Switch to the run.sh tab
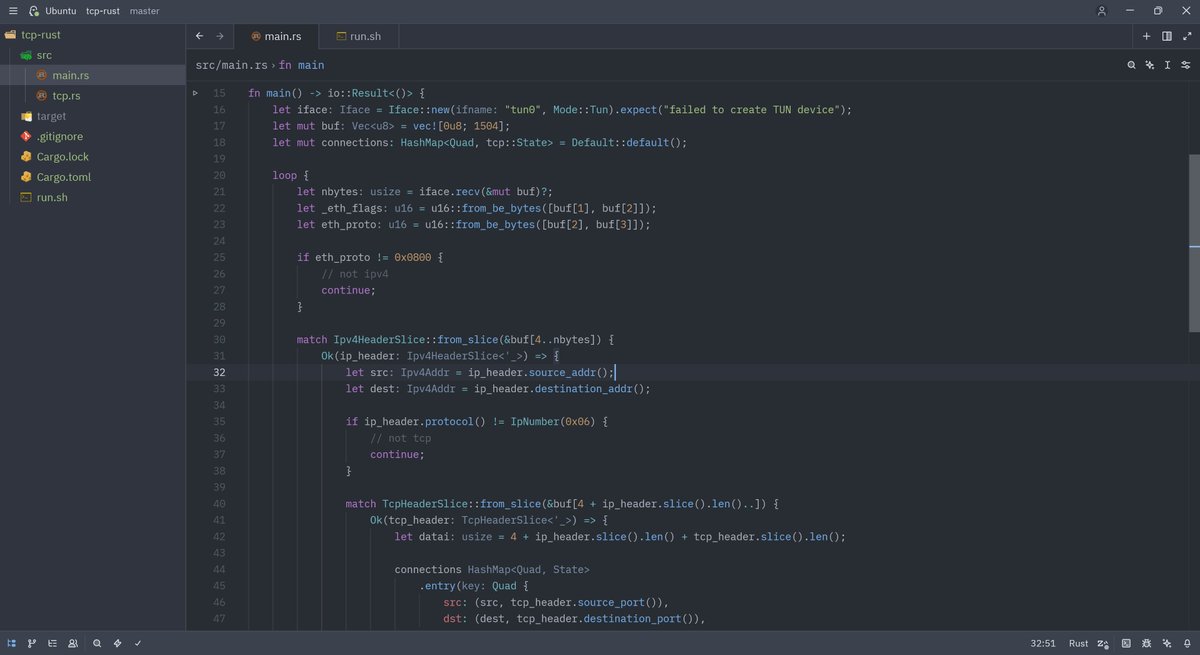 point(358,36)
